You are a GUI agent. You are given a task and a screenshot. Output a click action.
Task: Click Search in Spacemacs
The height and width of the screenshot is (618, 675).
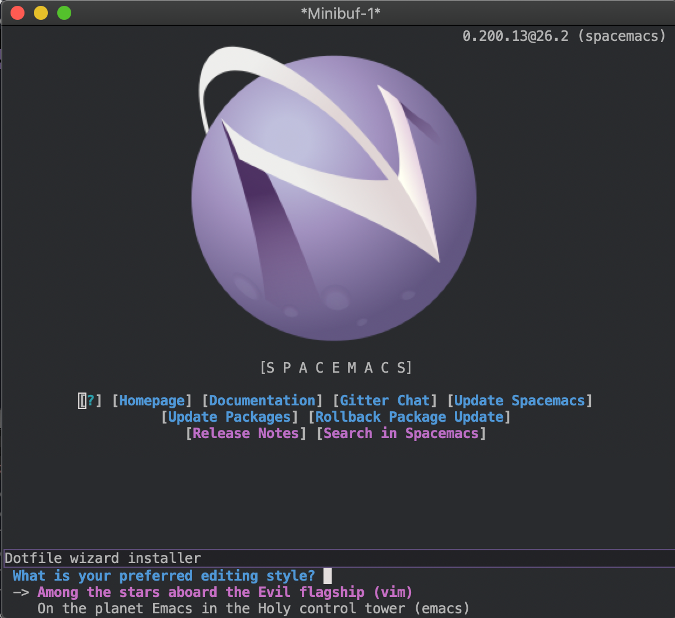pos(401,433)
